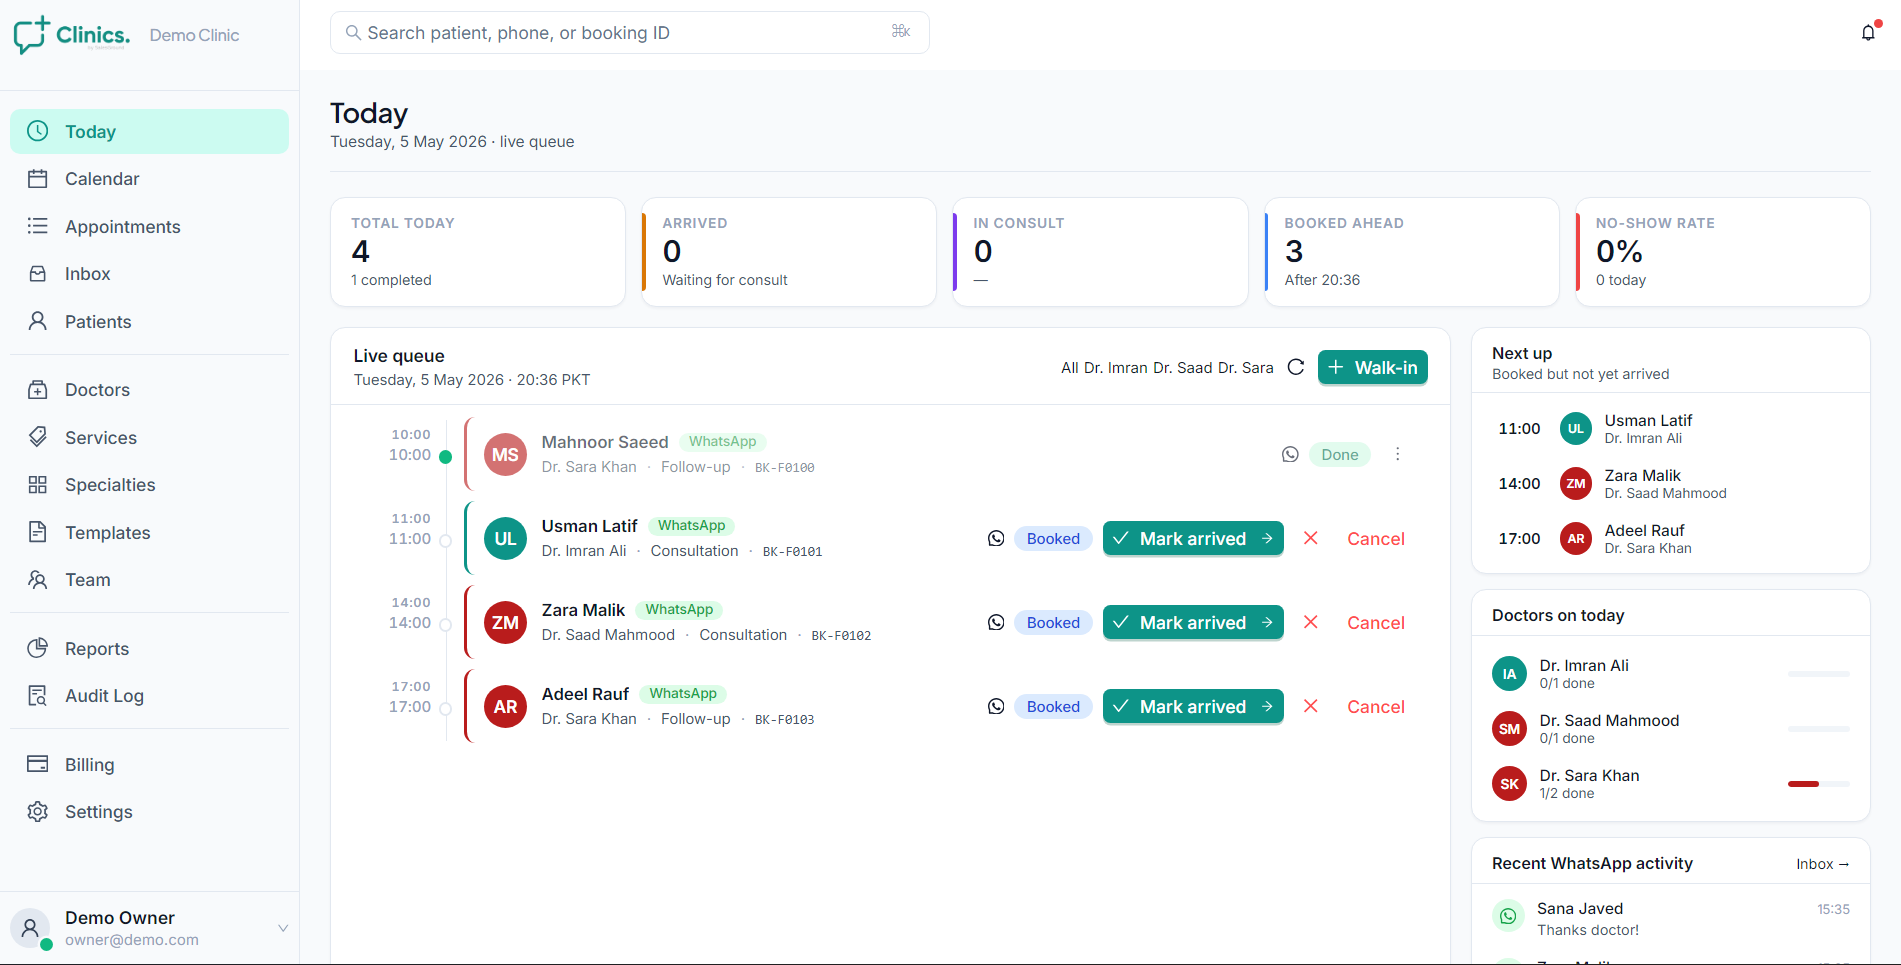Open the Inbox link in WhatsApp activity
This screenshot has height=965, width=1901.
(x=1822, y=864)
